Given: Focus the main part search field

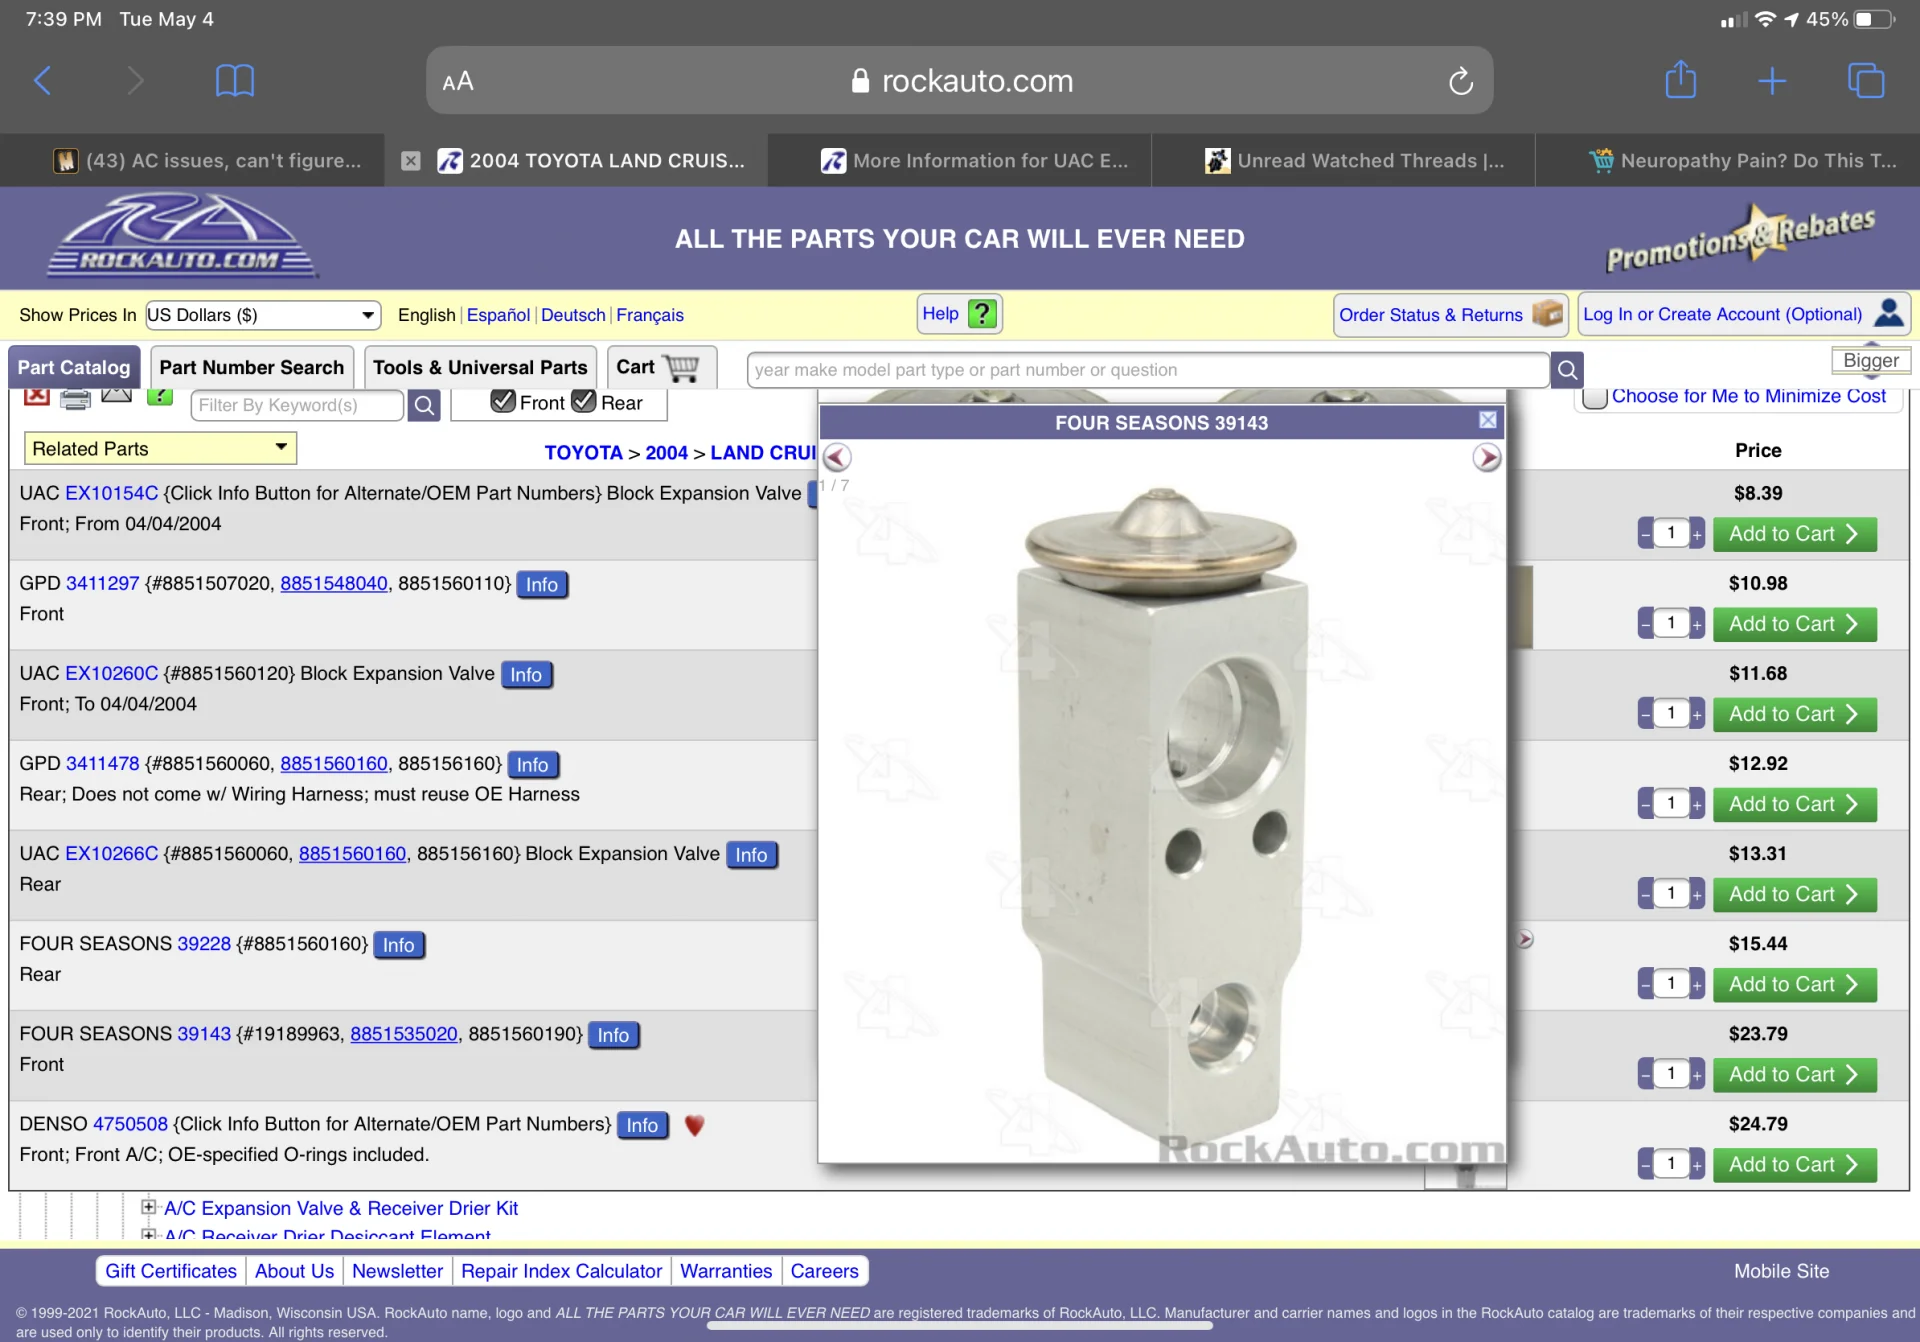Looking at the screenshot, I should point(1148,370).
